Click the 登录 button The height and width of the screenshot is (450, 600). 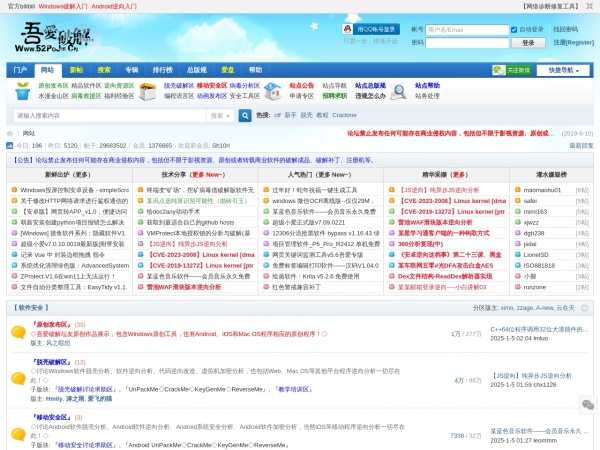click(x=527, y=43)
